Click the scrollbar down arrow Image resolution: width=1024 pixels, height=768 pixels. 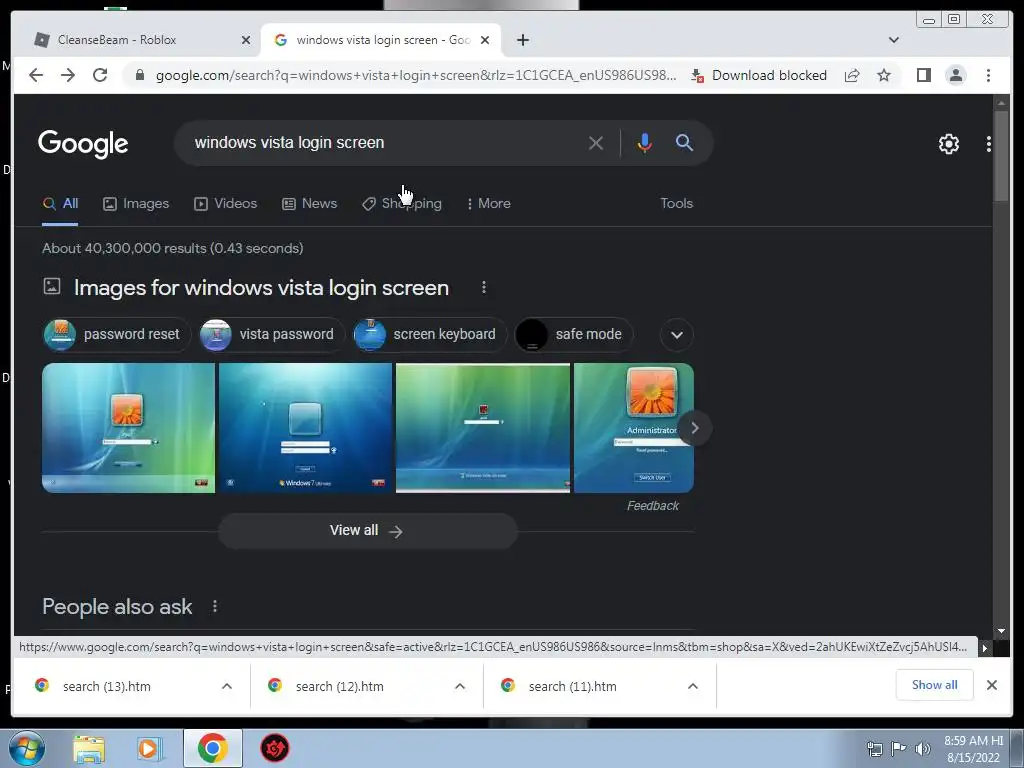1001,631
